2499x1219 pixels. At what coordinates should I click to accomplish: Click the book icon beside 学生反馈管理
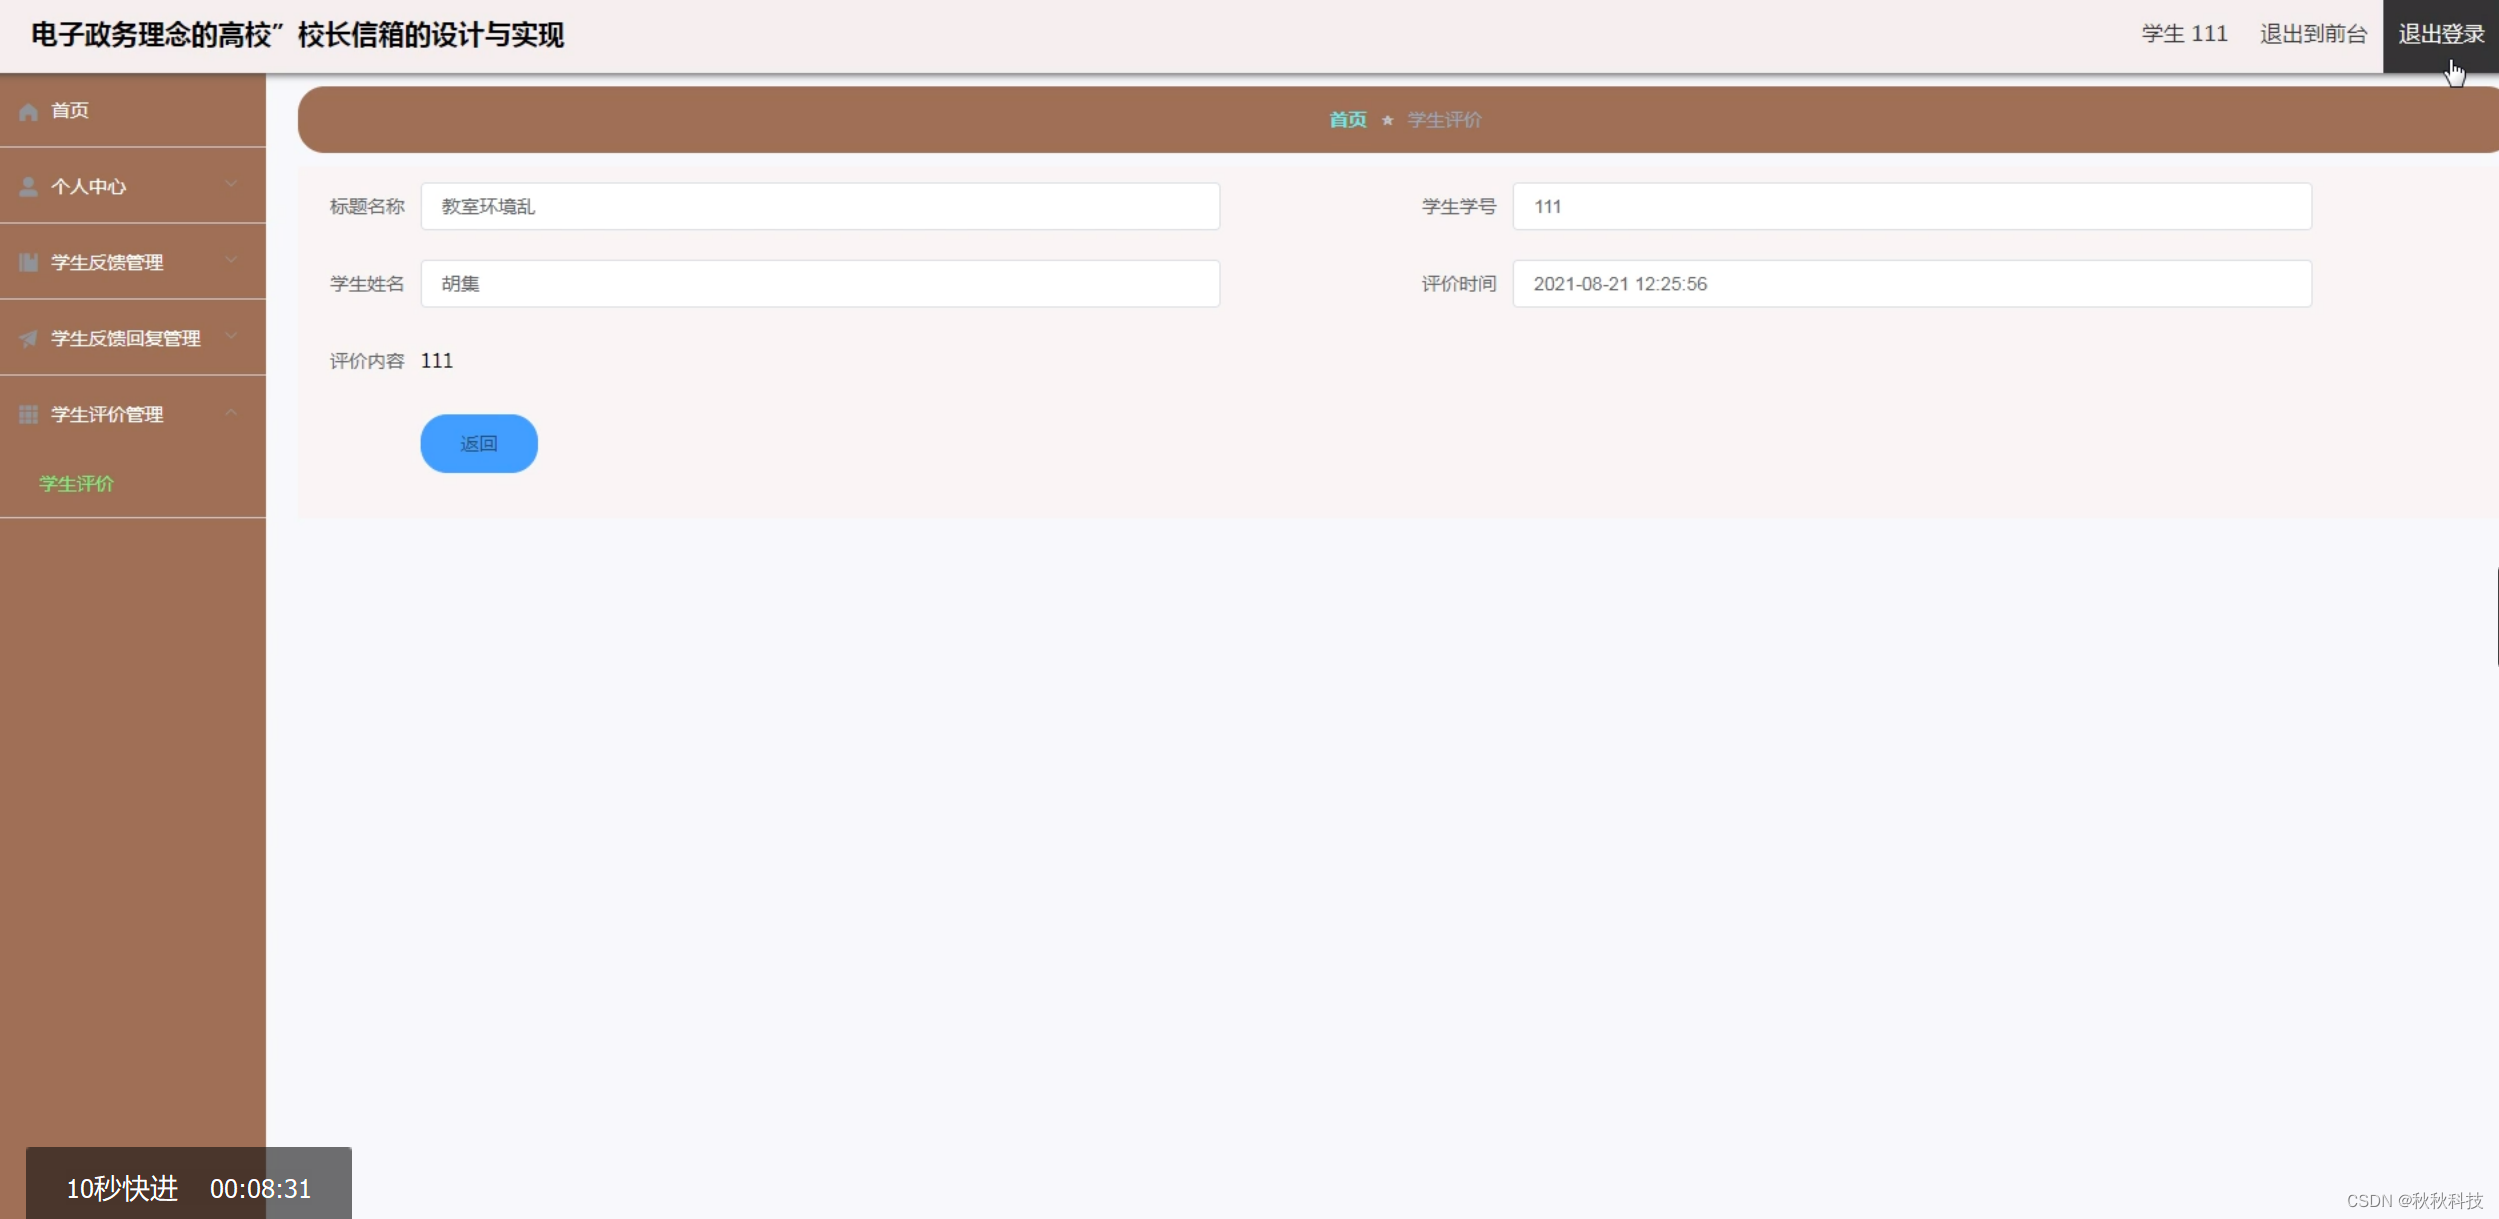pos(28,263)
